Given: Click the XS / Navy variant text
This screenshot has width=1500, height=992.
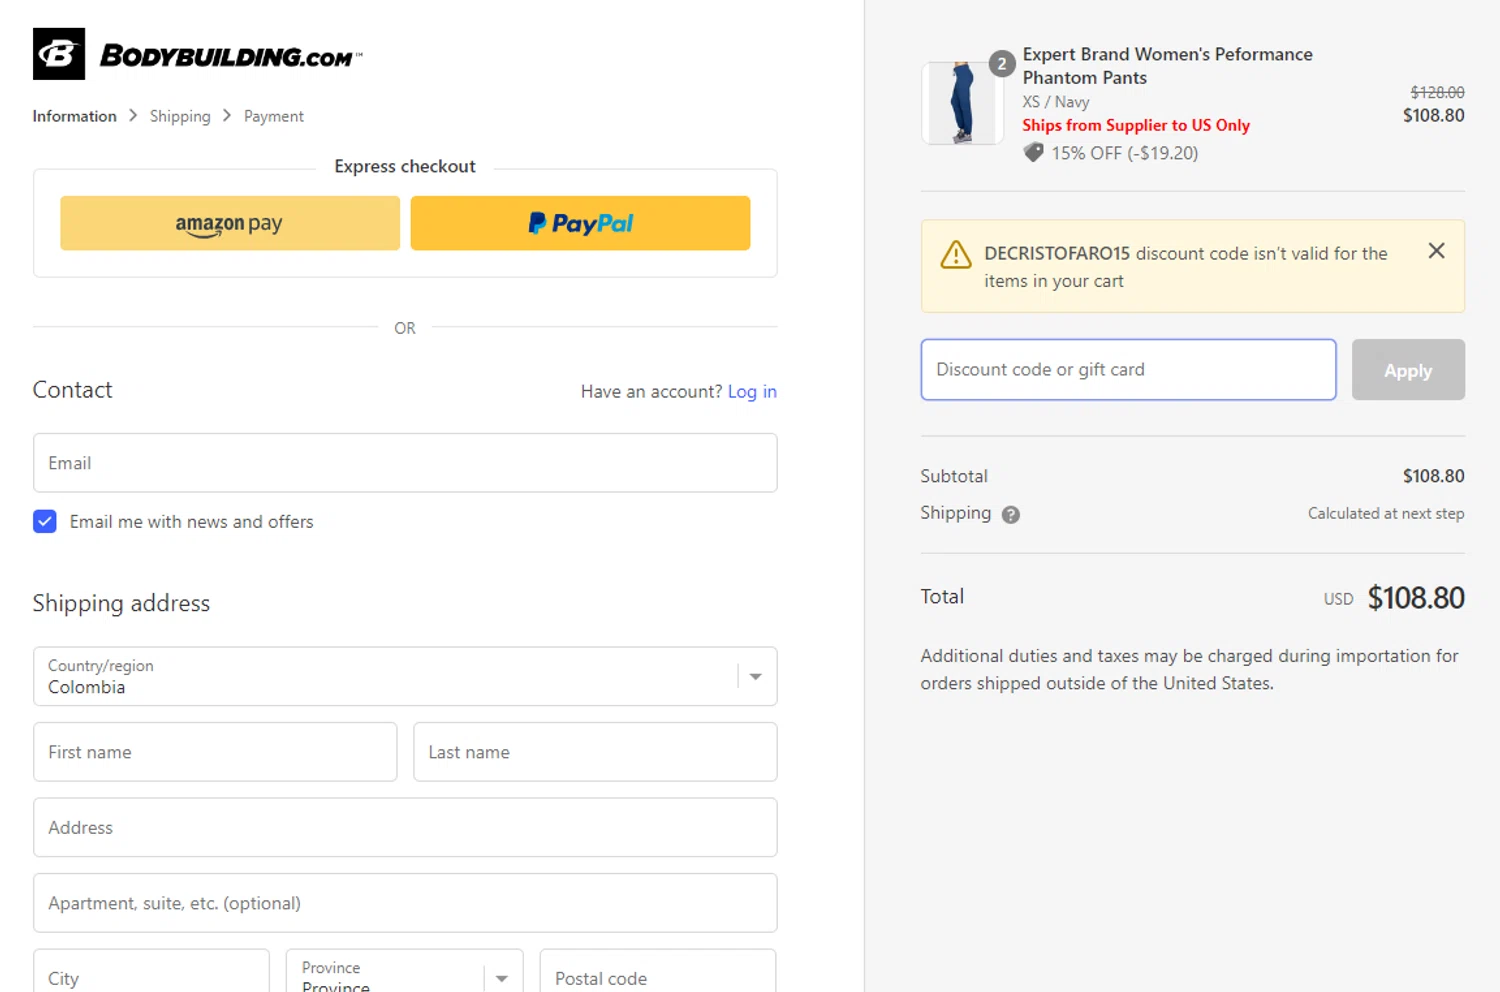Looking at the screenshot, I should [x=1055, y=102].
